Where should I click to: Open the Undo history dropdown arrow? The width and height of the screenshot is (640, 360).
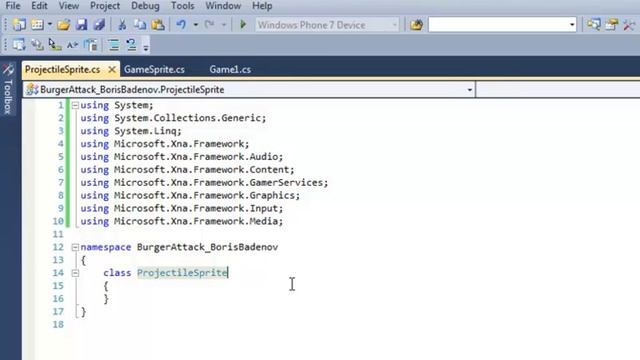tap(196, 25)
